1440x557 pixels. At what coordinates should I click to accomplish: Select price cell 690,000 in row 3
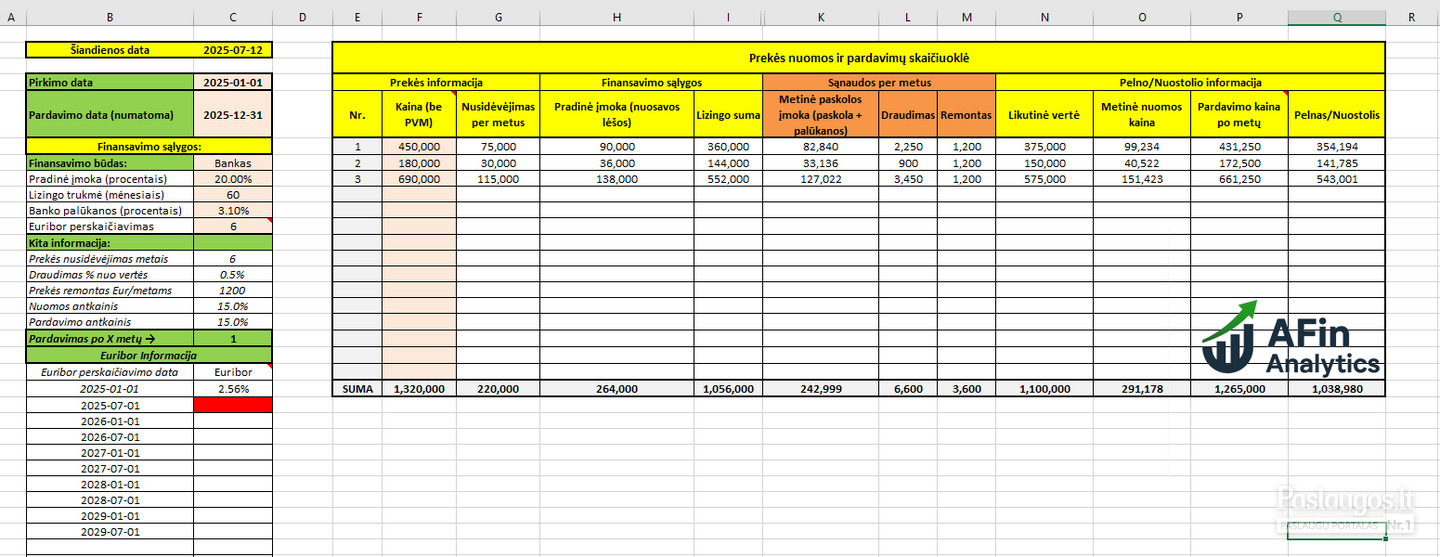click(x=419, y=178)
